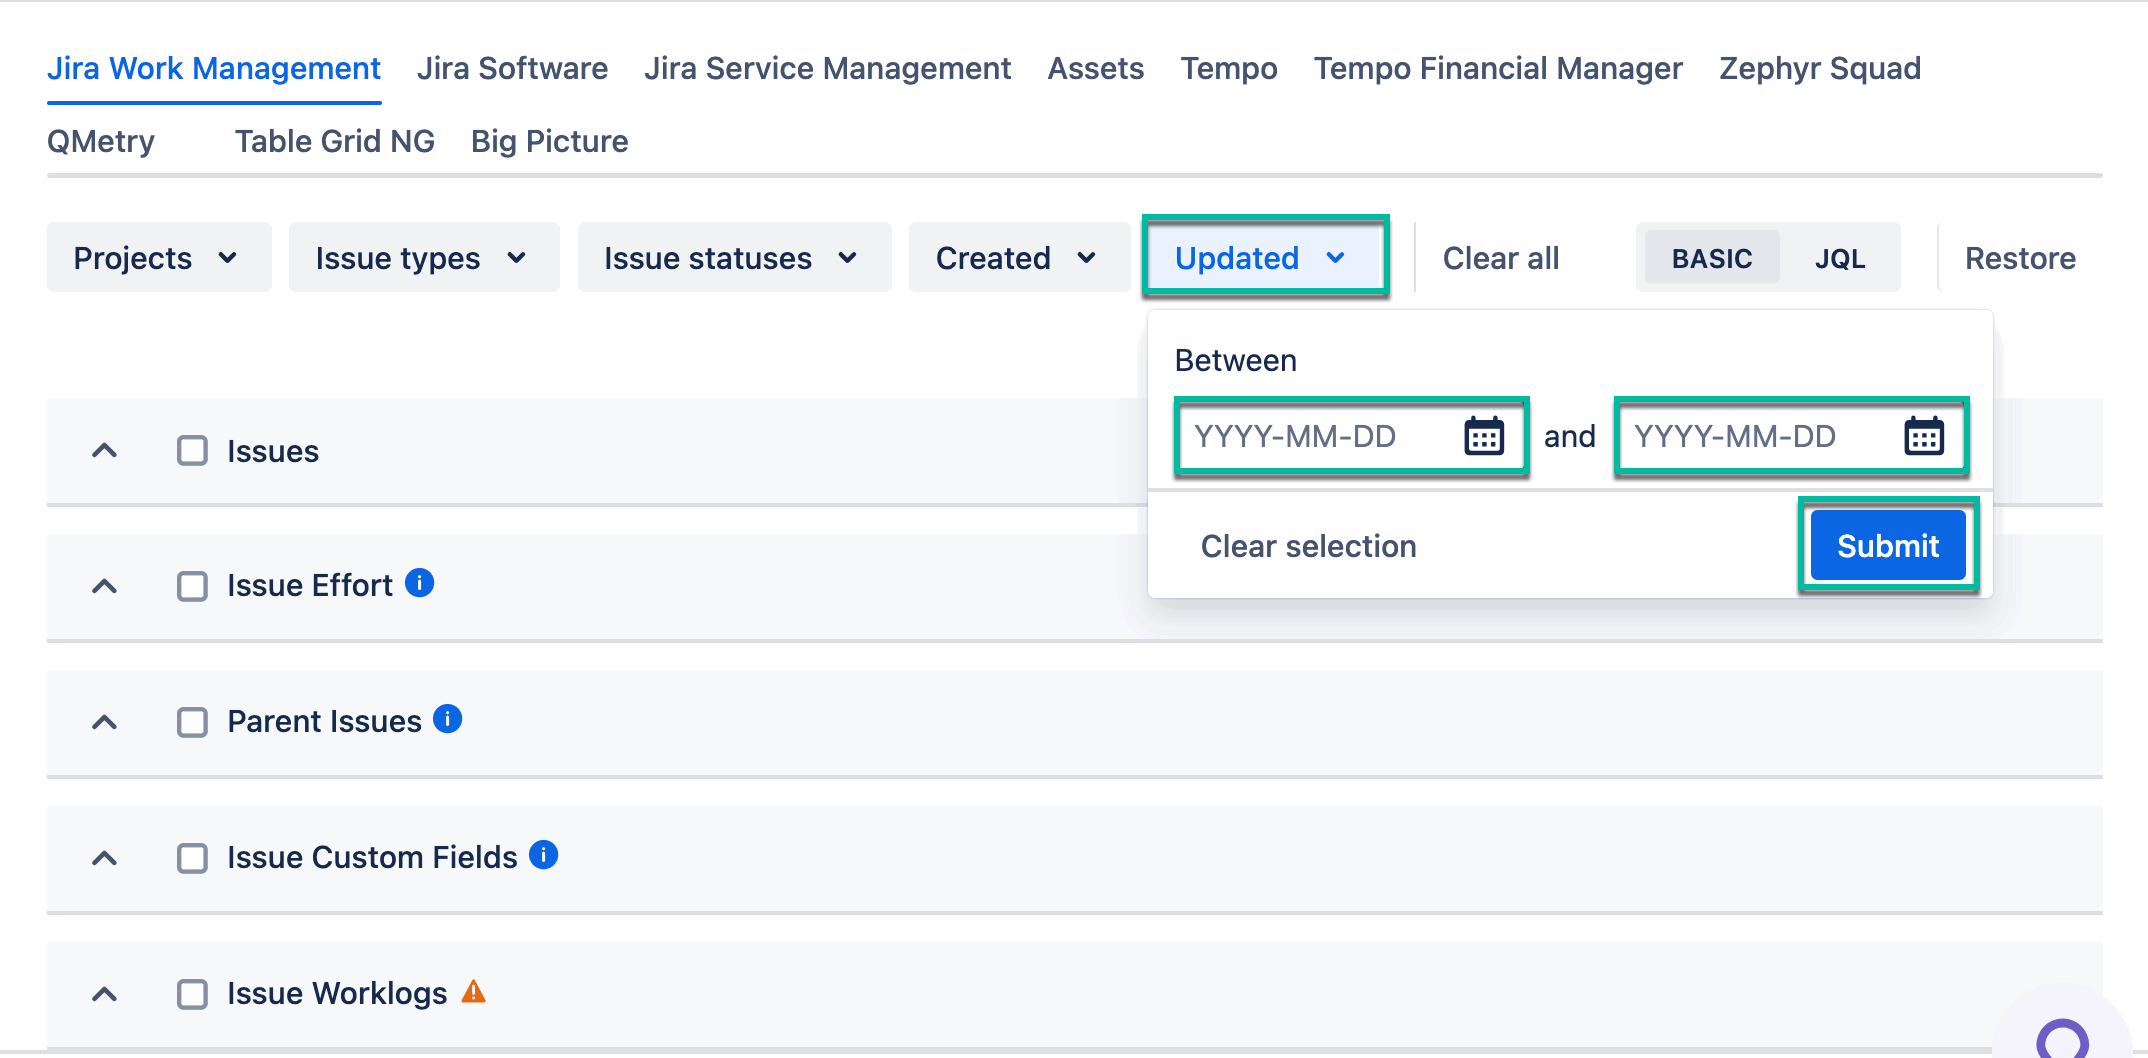The width and height of the screenshot is (2148, 1058).
Task: Open the Zephyr Squad tab
Action: [x=1819, y=68]
